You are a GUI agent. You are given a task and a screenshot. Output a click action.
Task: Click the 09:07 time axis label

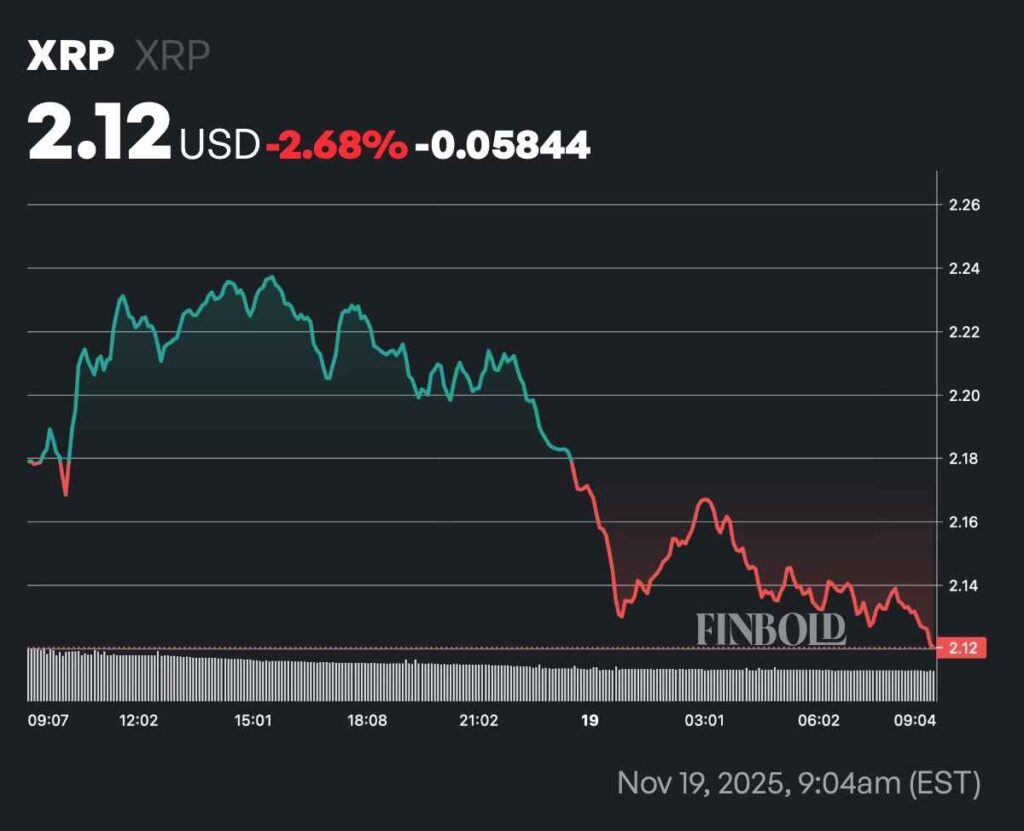pos(47,720)
